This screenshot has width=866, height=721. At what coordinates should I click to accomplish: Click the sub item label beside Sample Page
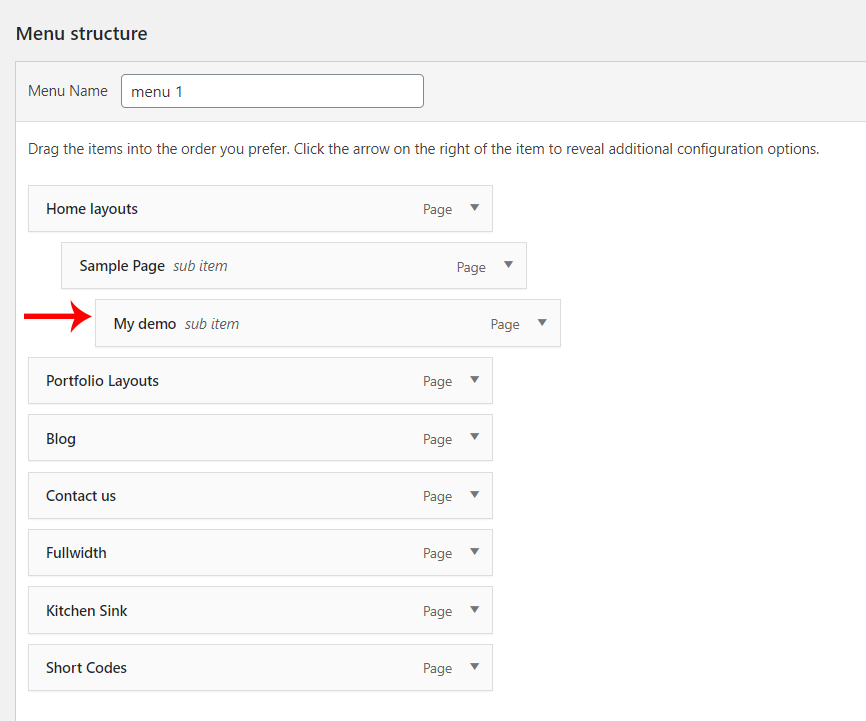(200, 266)
